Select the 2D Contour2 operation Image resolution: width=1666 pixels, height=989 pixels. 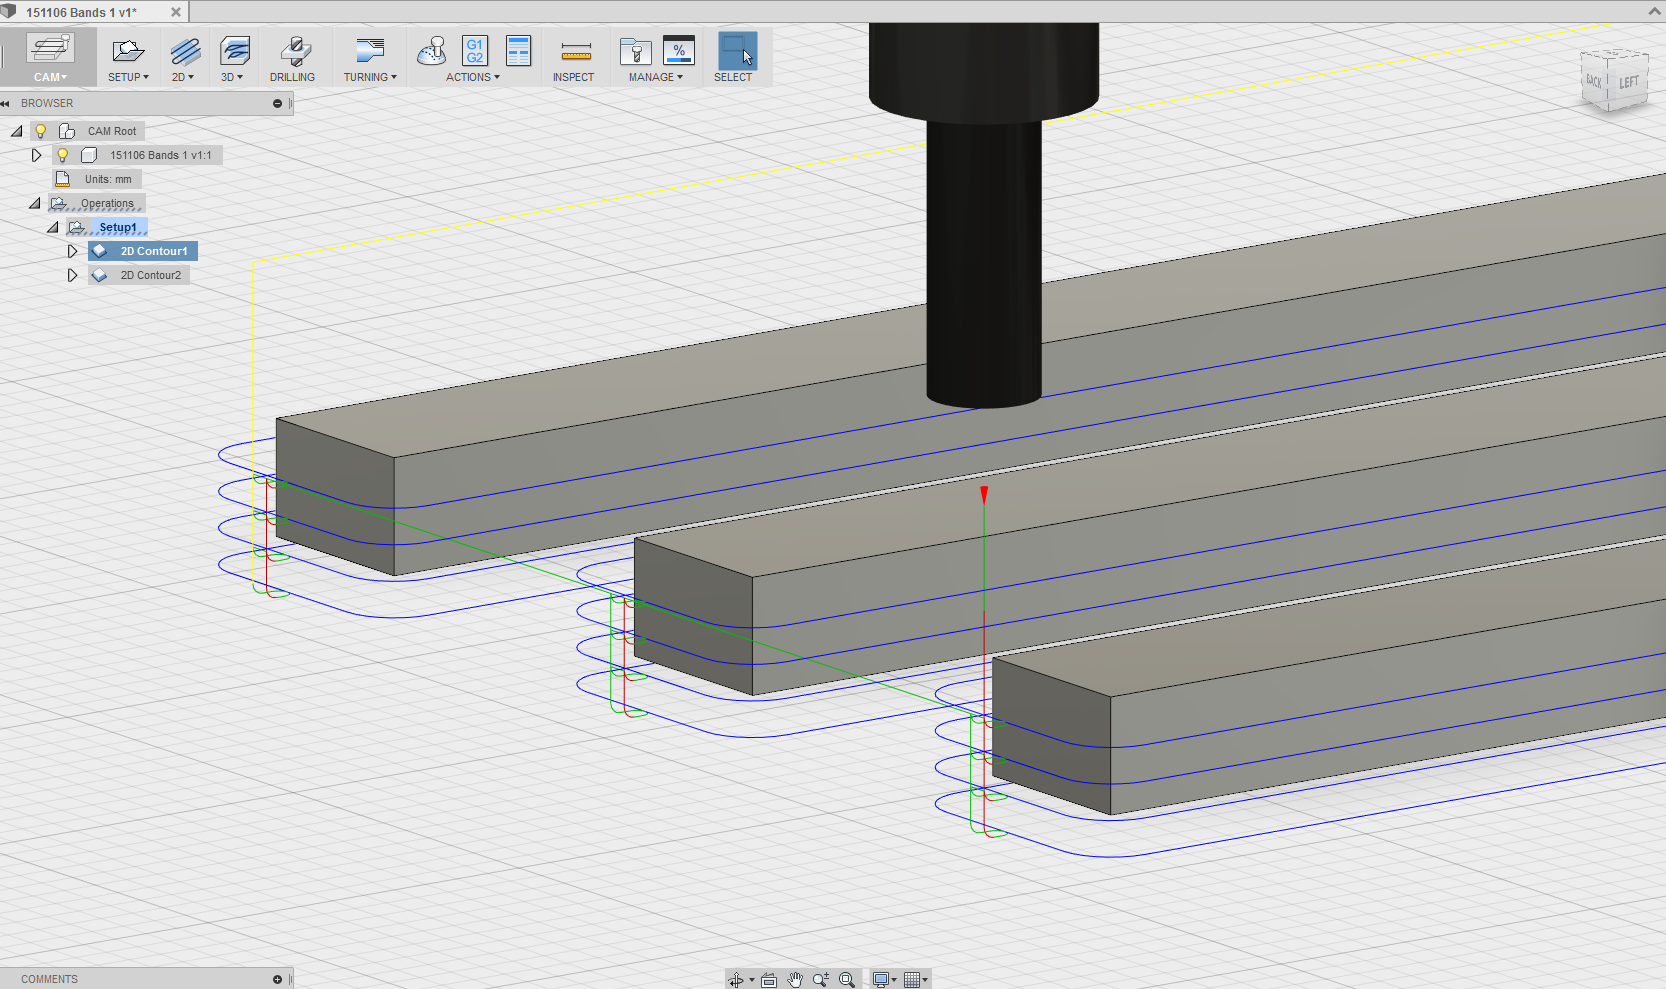point(150,275)
